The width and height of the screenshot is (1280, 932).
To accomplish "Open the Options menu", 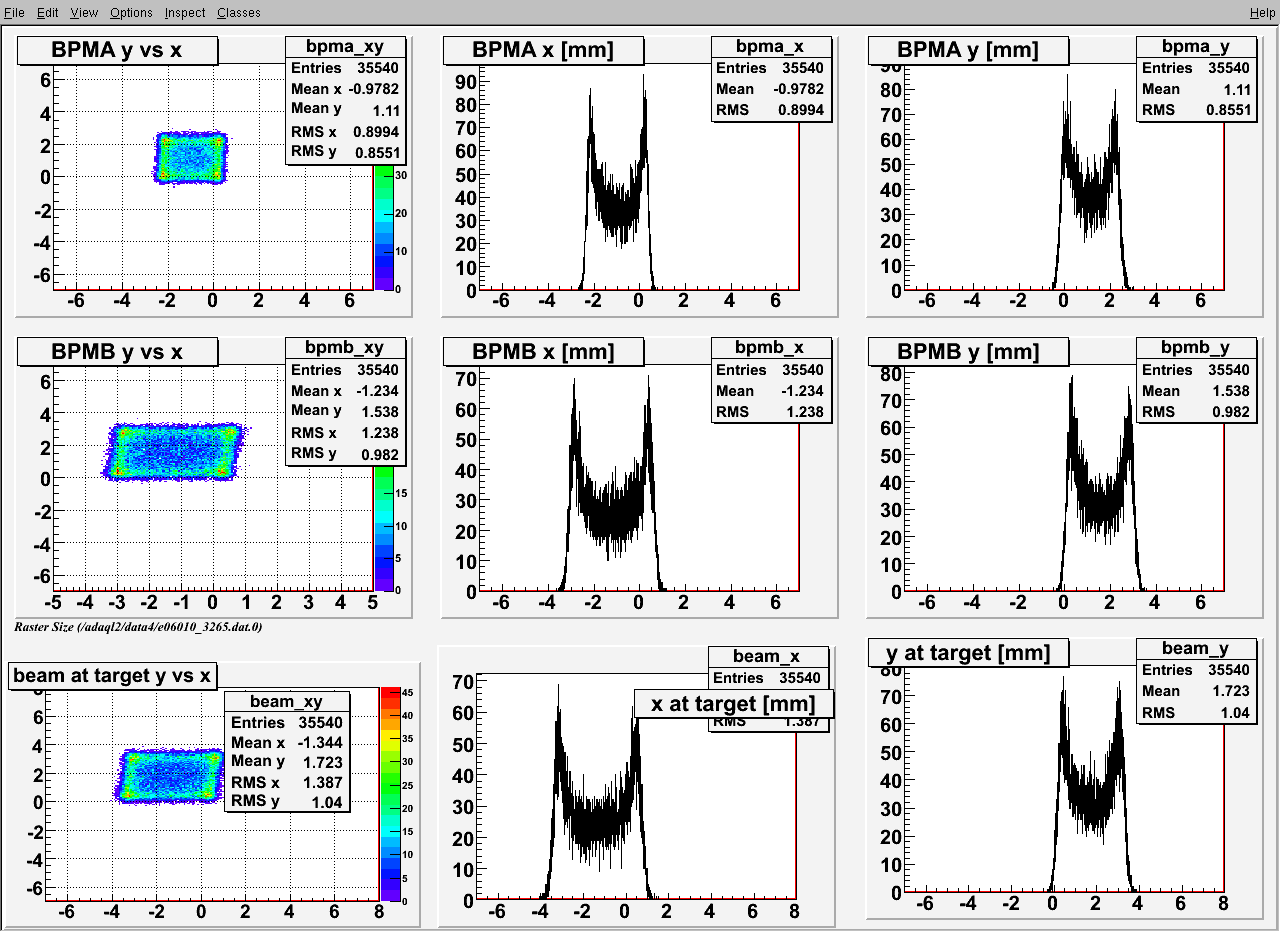I will 131,12.
